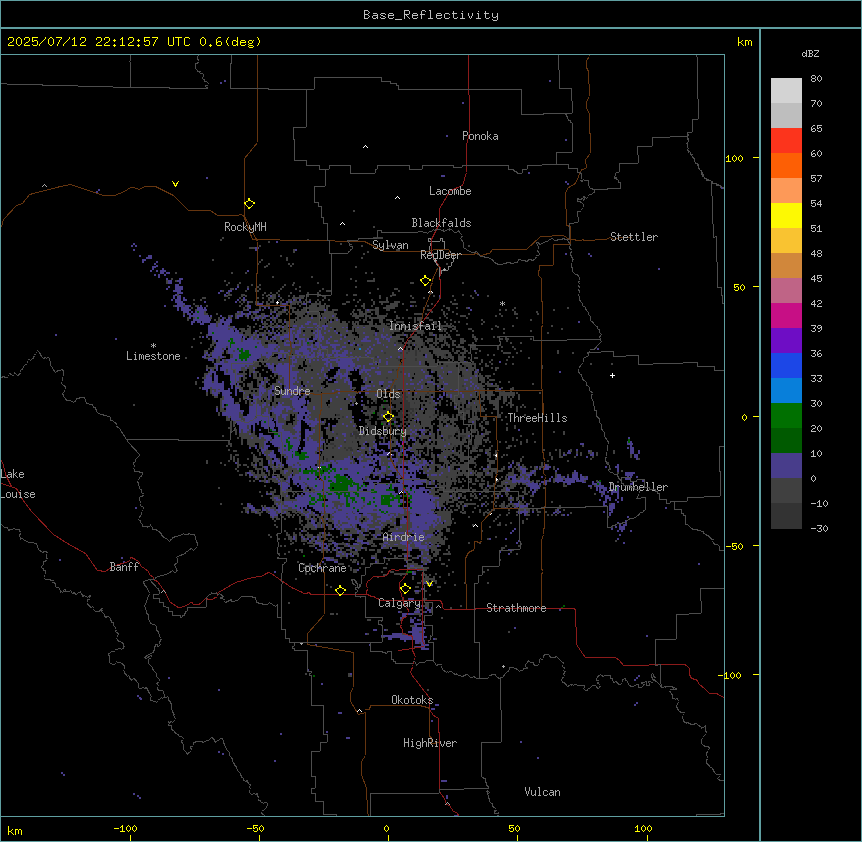
Task: Click the km unit label near the timestamp row
Action: pyautogui.click(x=744, y=42)
